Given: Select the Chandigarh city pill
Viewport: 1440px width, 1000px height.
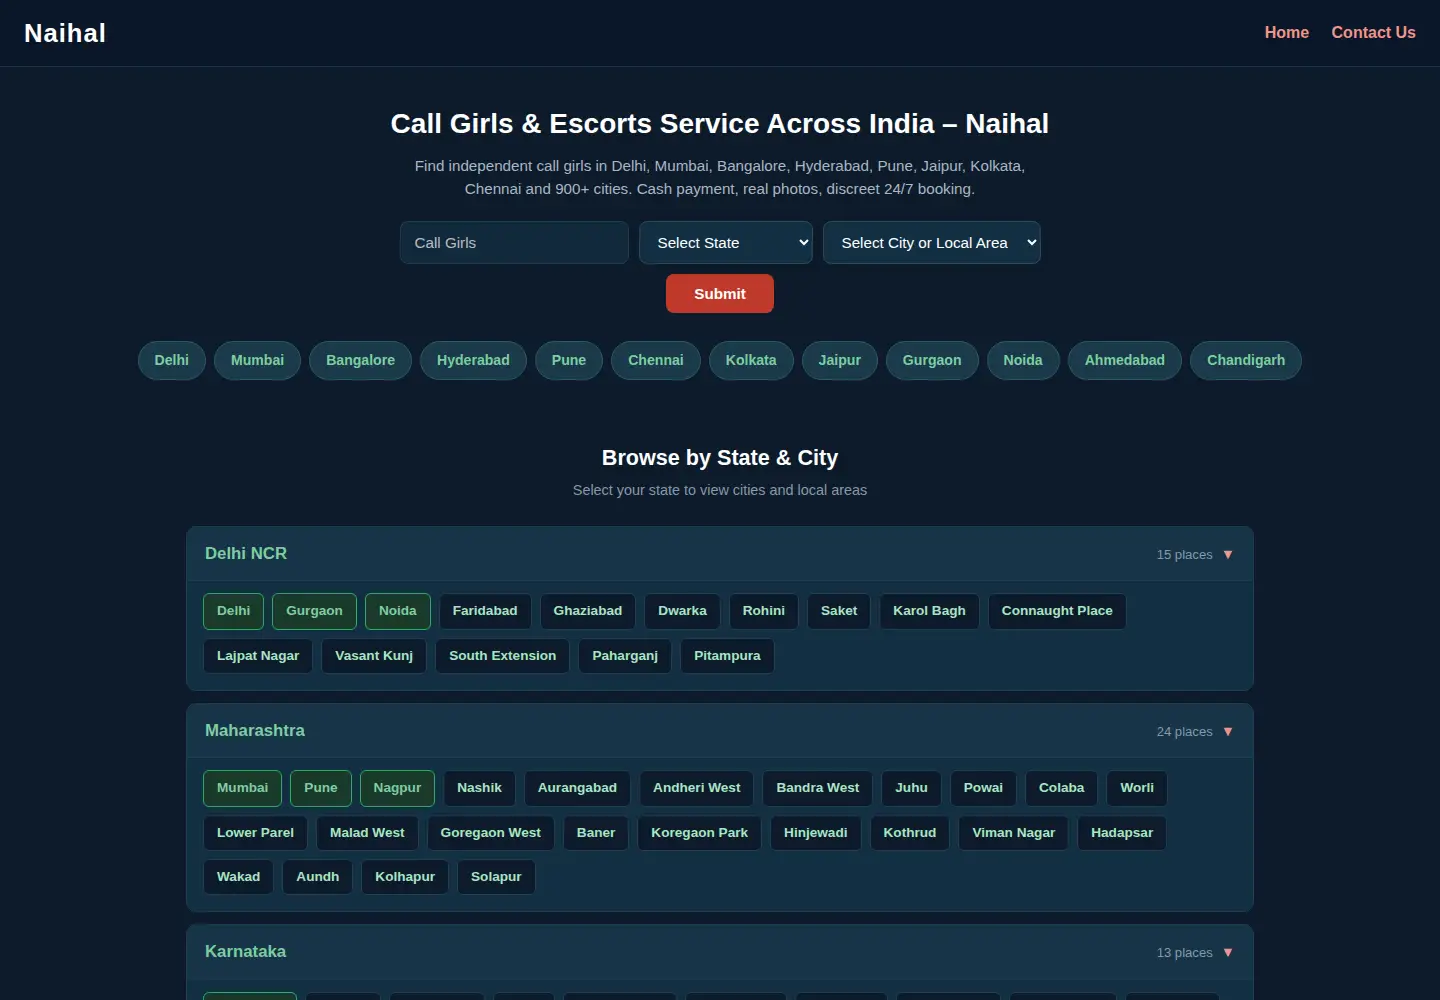Looking at the screenshot, I should pyautogui.click(x=1246, y=360).
